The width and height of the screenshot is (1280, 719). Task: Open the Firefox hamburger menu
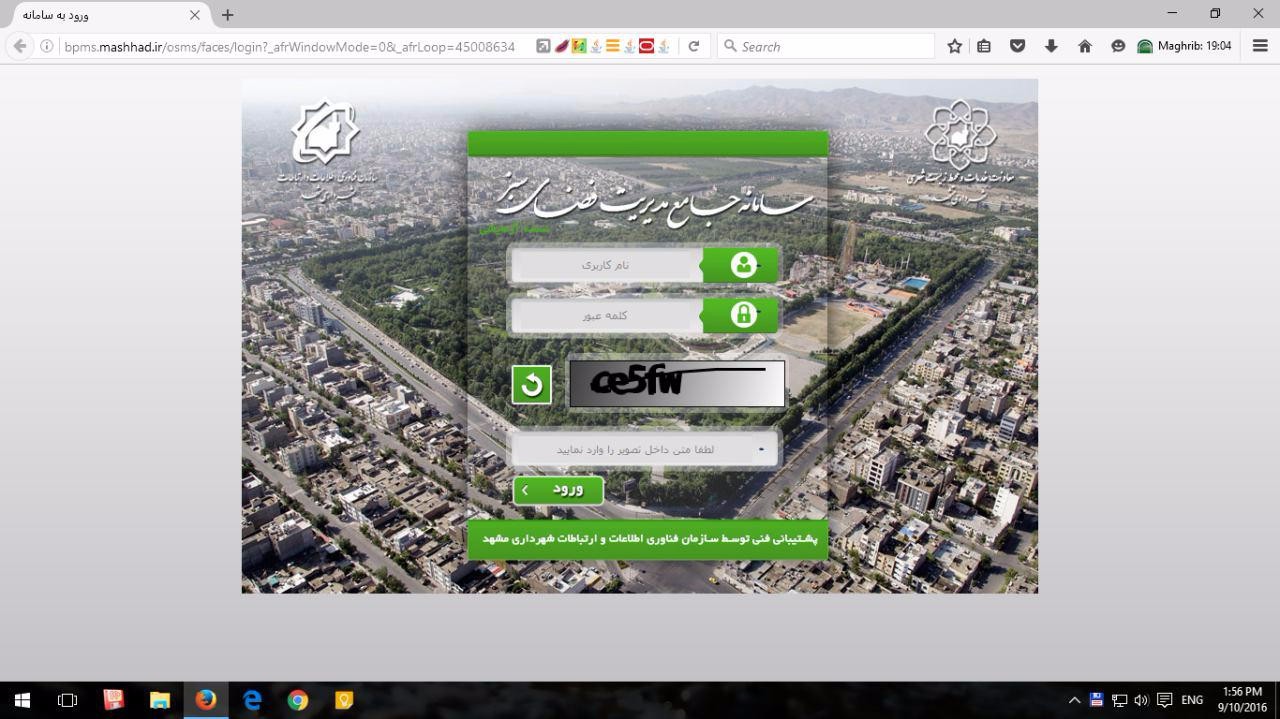point(1260,46)
